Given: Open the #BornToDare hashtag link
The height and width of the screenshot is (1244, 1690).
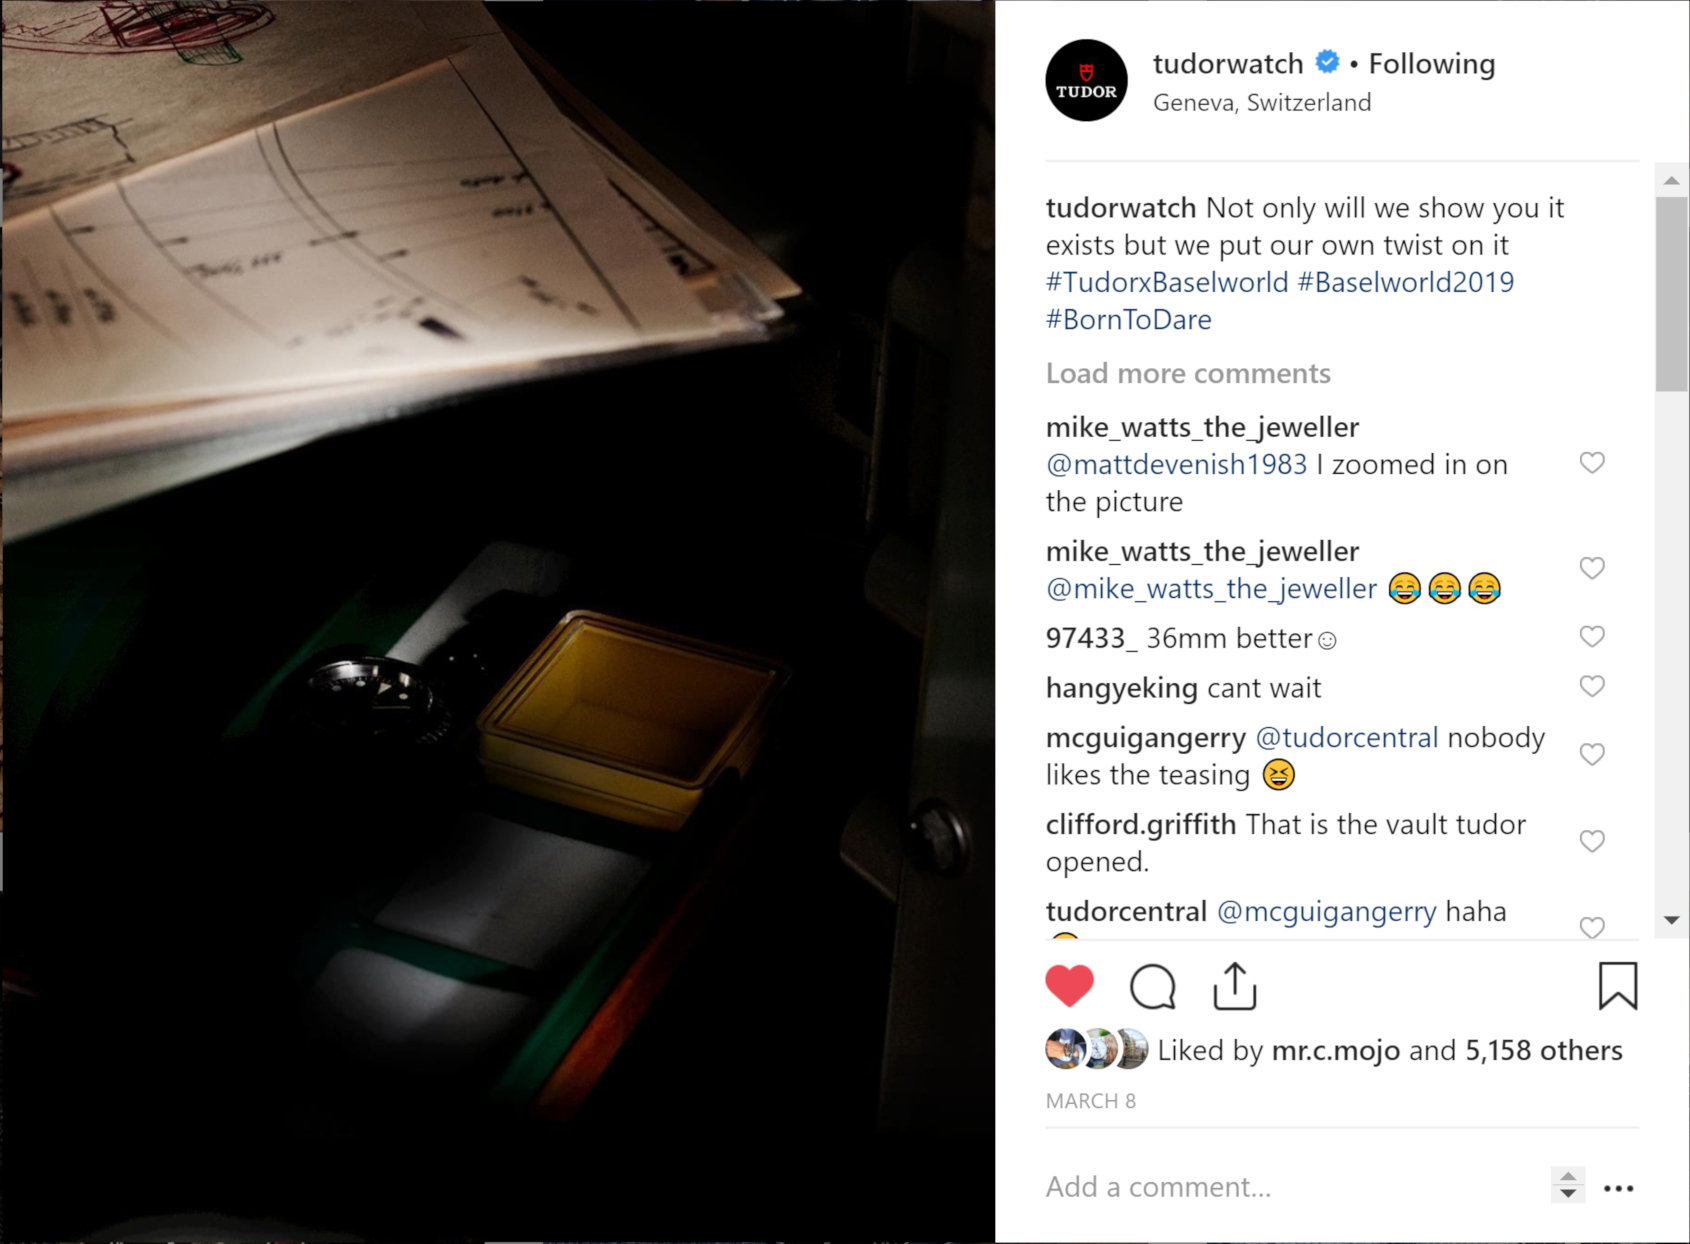Looking at the screenshot, I should [1129, 319].
